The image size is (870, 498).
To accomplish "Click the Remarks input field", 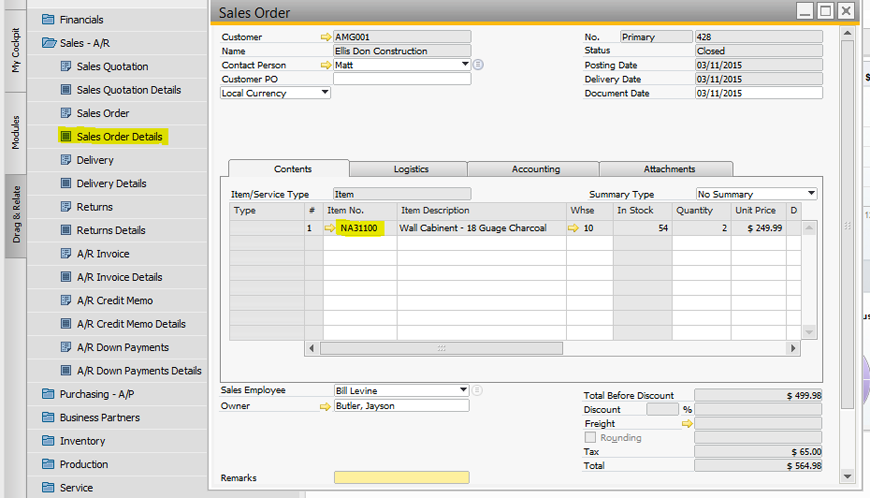I will pos(402,477).
